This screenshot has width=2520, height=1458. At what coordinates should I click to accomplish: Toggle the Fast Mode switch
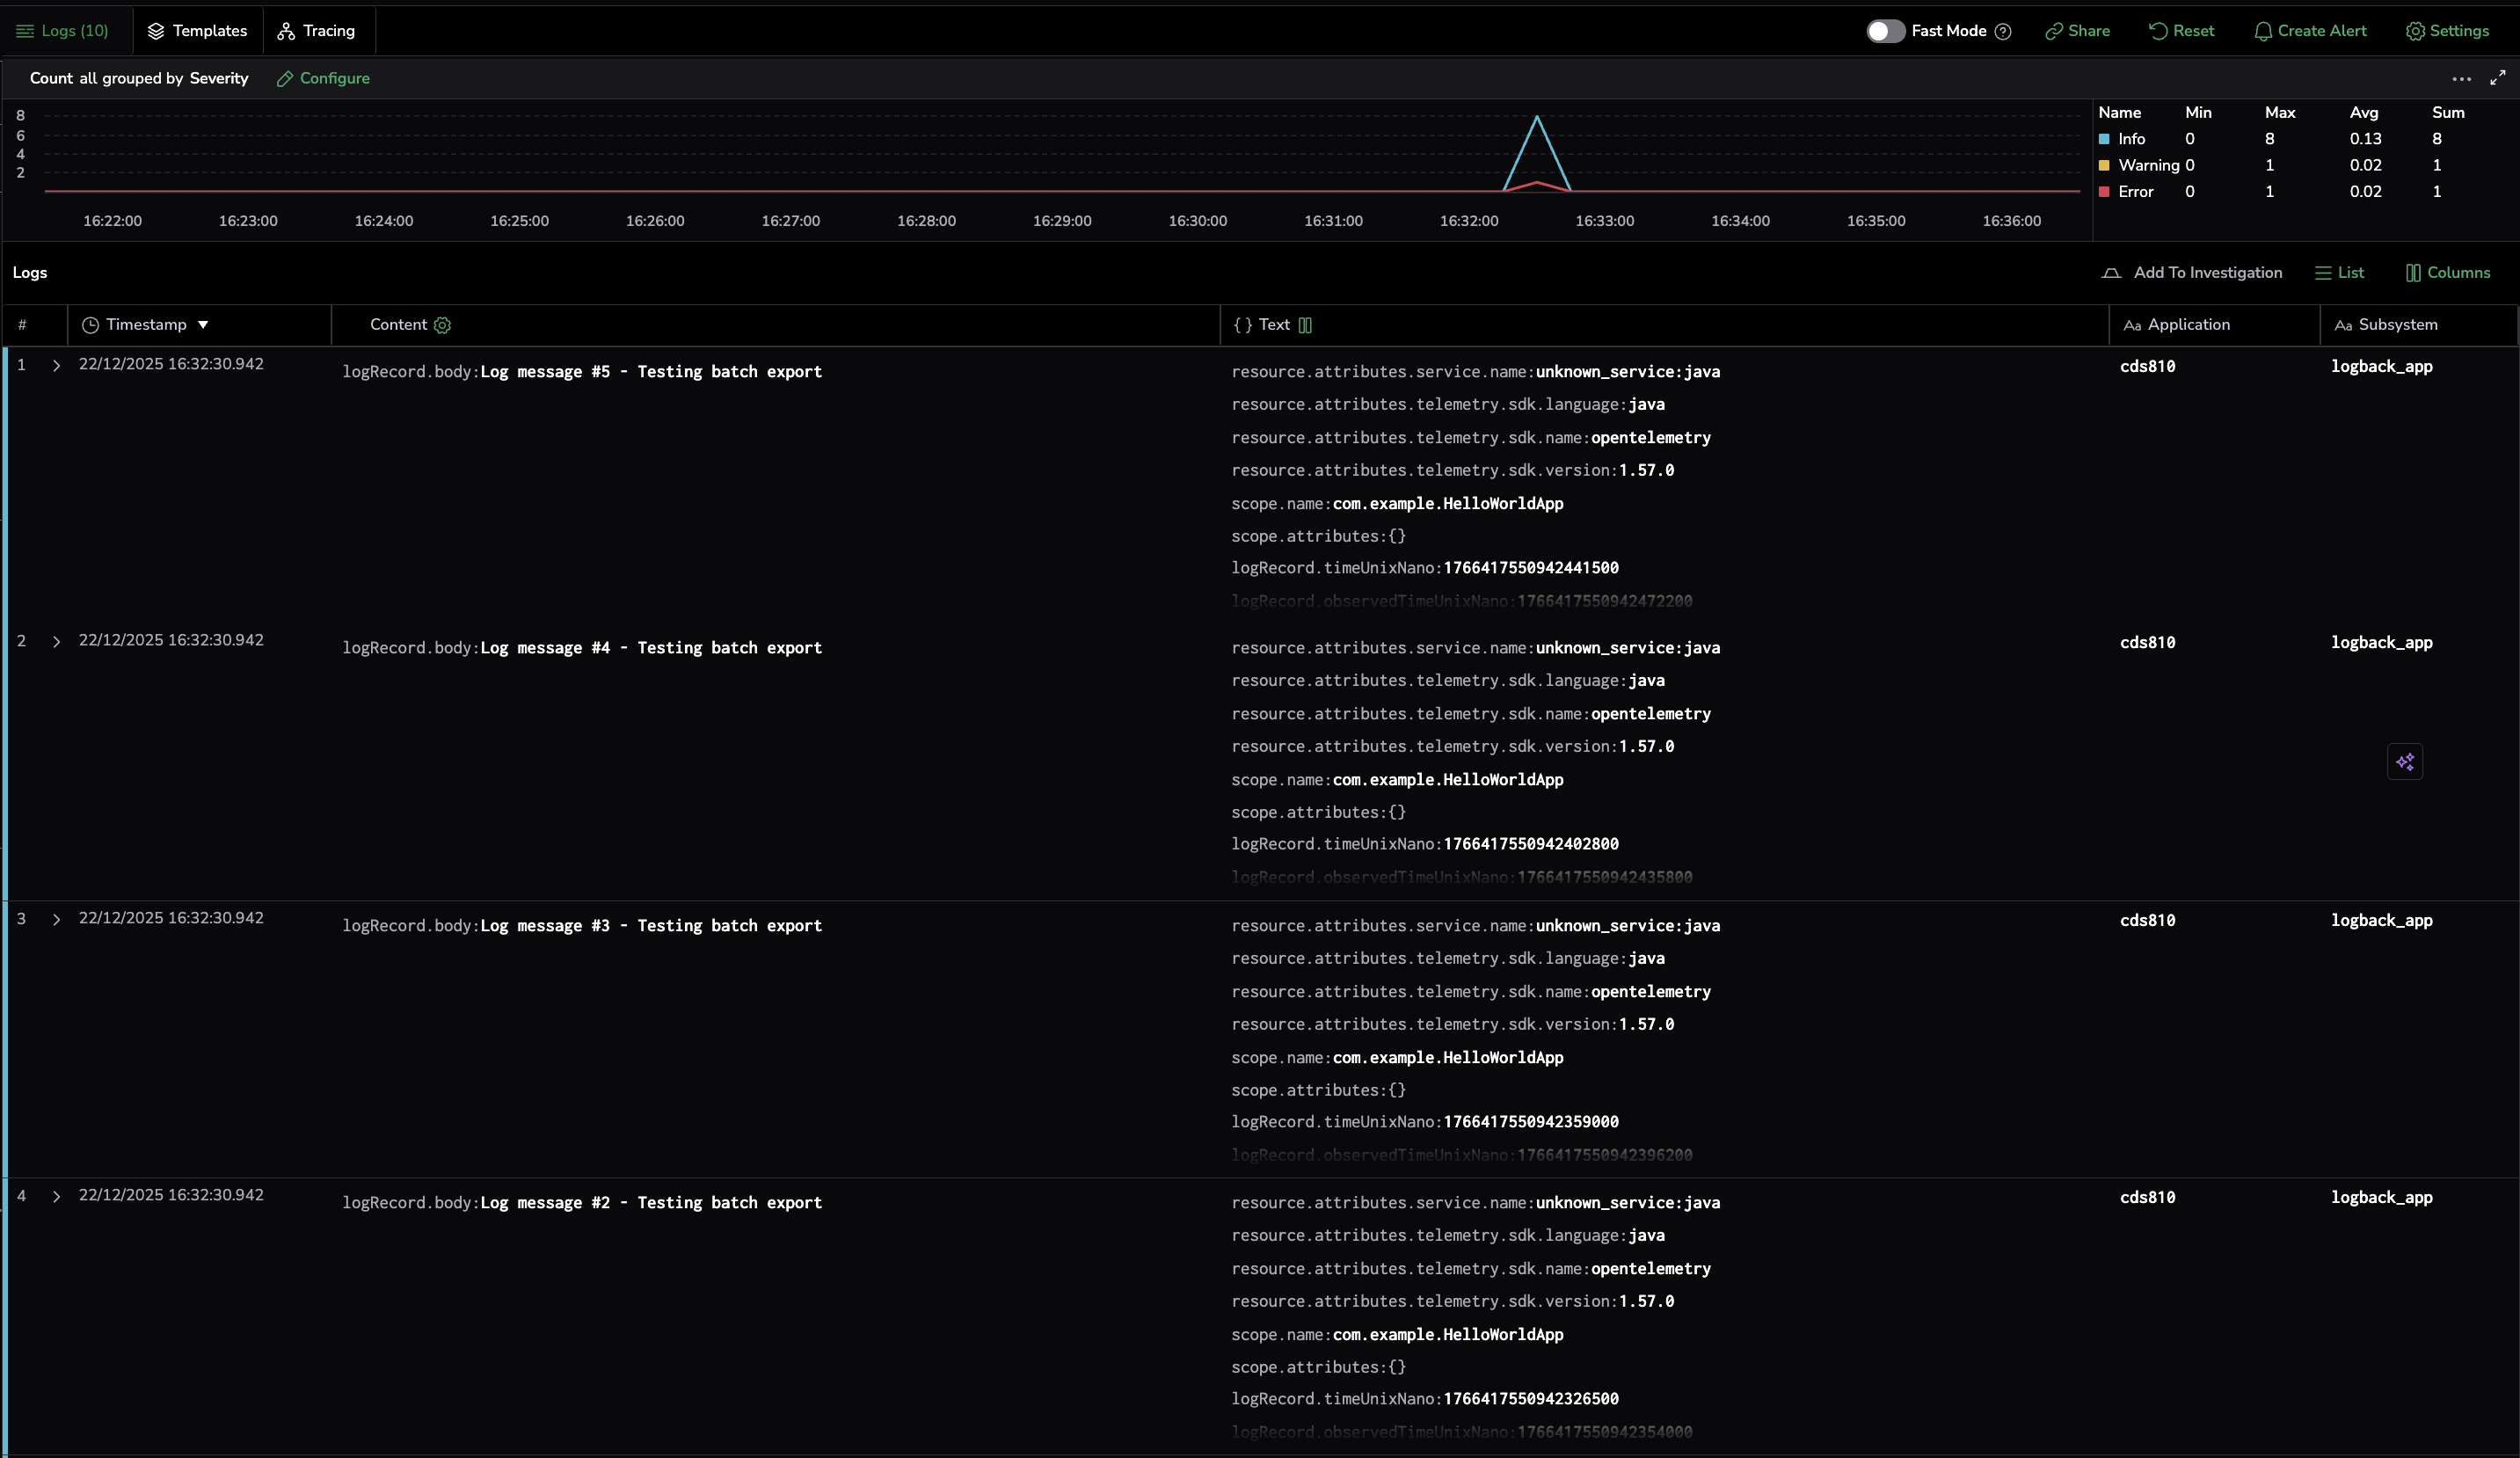tap(1884, 31)
